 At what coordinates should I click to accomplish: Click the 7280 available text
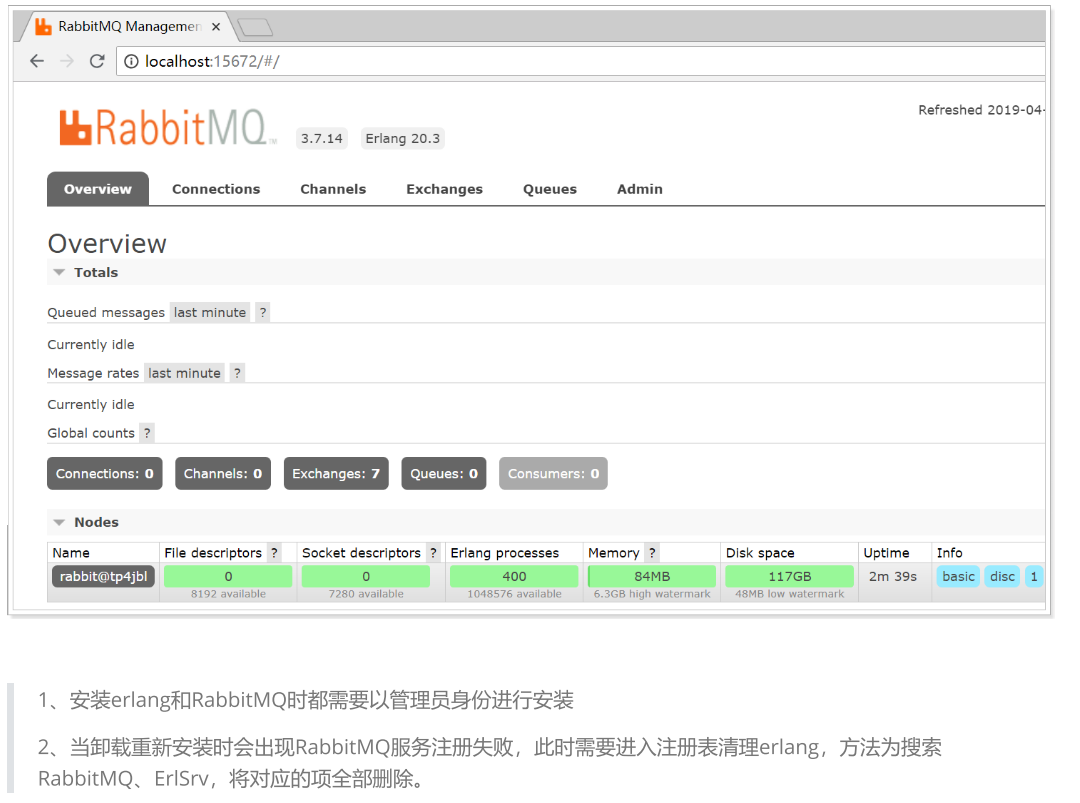coord(366,594)
